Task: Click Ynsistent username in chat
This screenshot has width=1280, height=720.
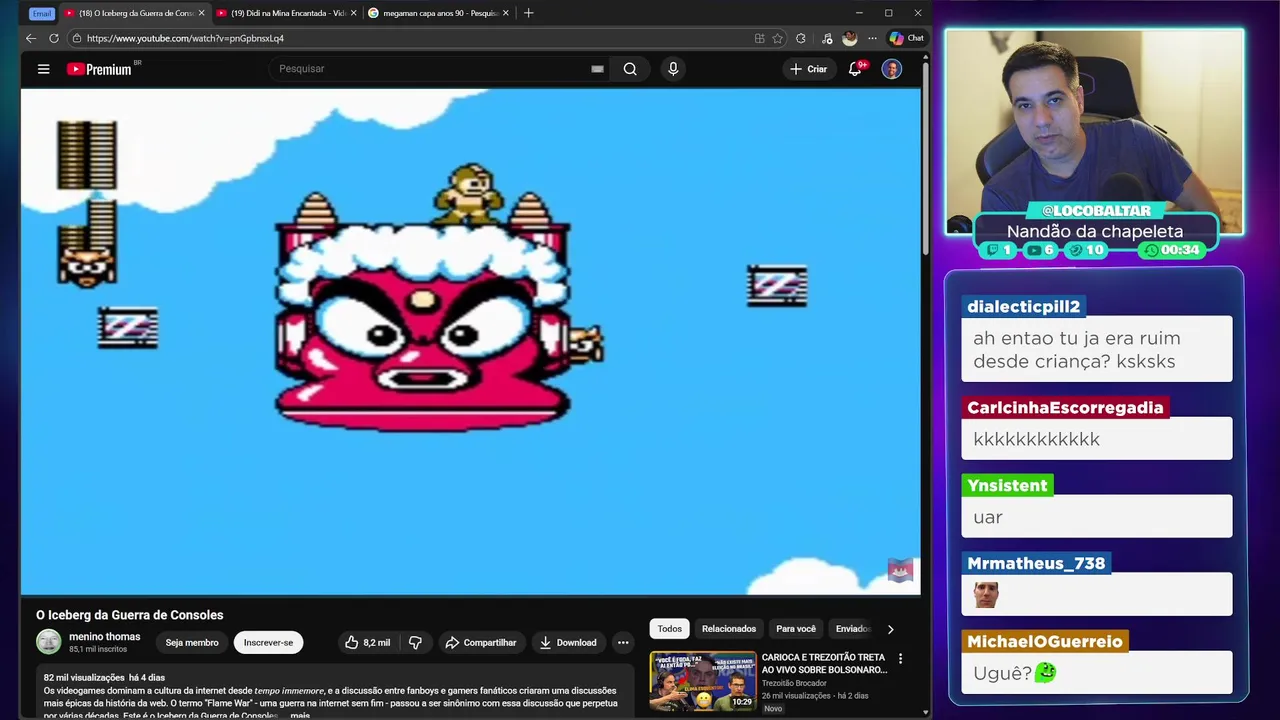Action: pos(1007,485)
